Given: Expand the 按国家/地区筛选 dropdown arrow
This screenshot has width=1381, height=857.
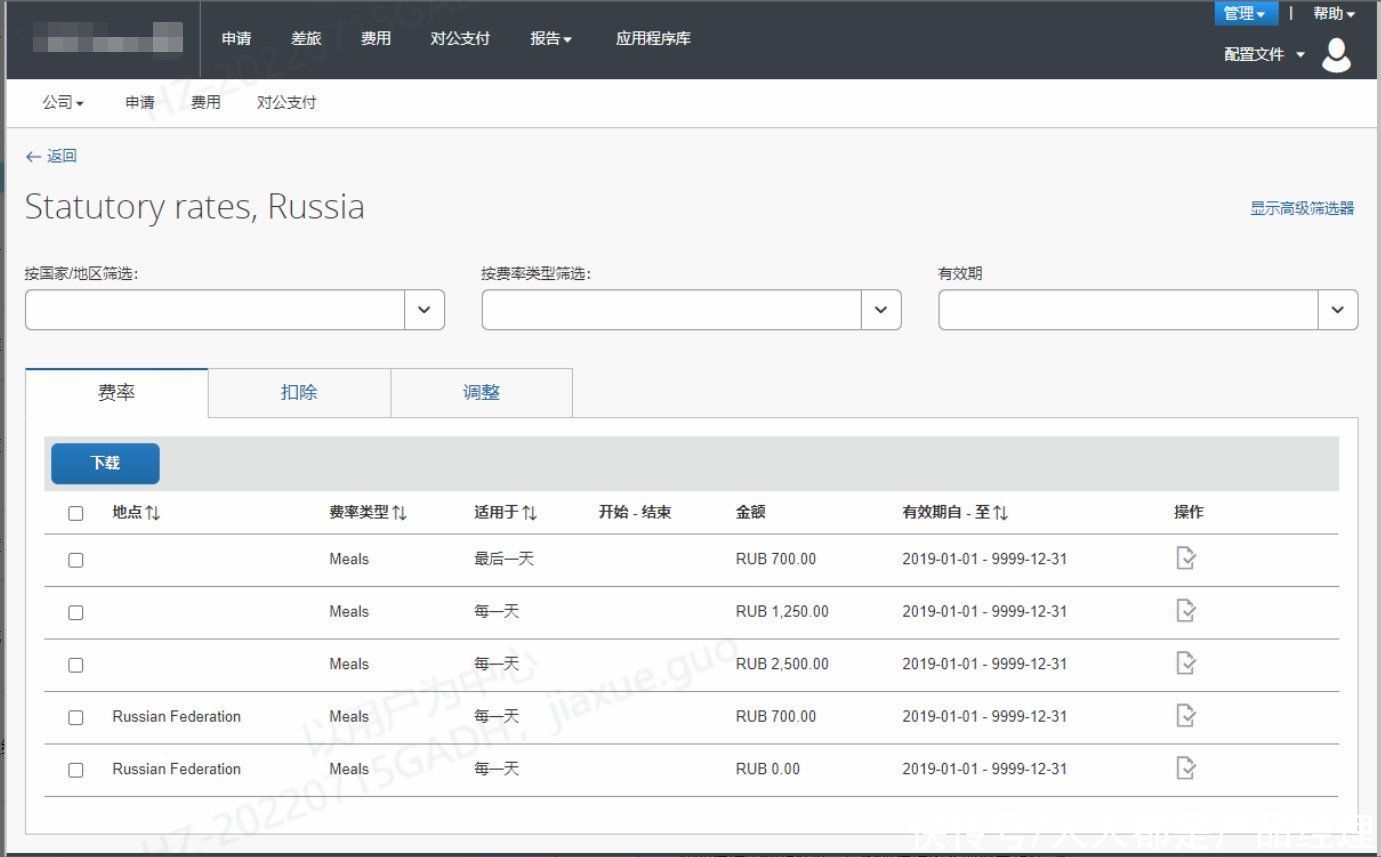Looking at the screenshot, I should [424, 310].
